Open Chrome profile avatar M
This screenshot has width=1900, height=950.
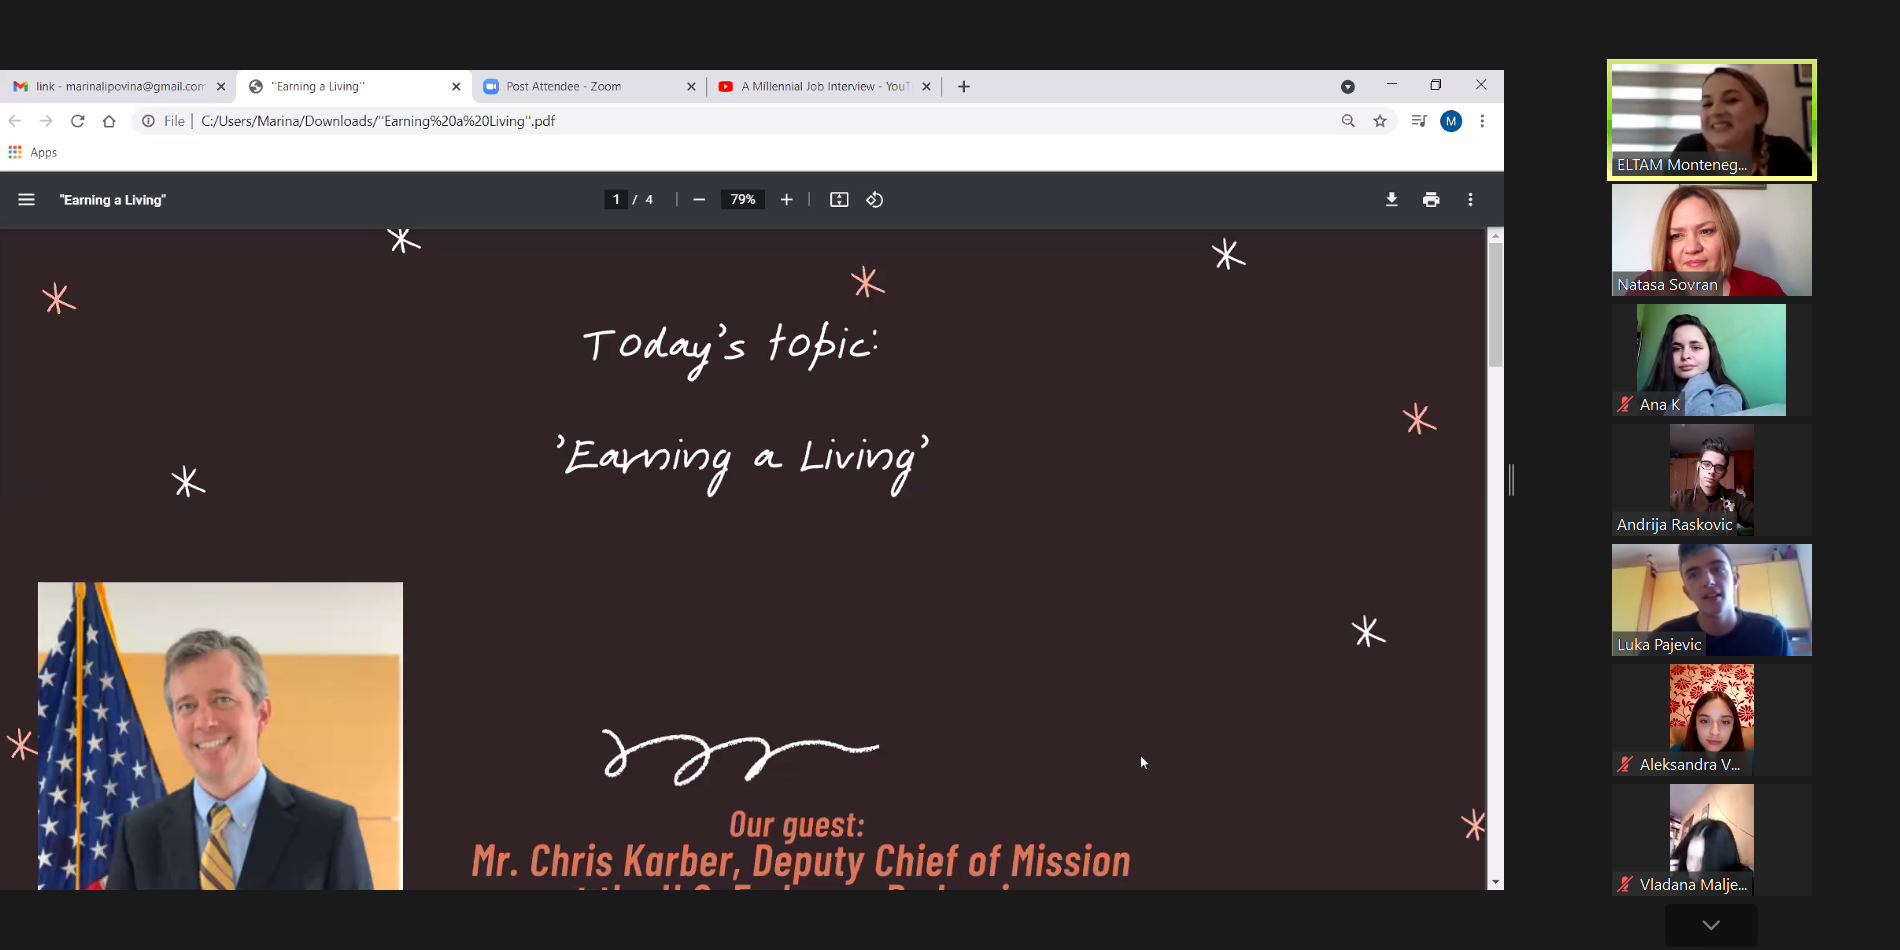click(1451, 121)
